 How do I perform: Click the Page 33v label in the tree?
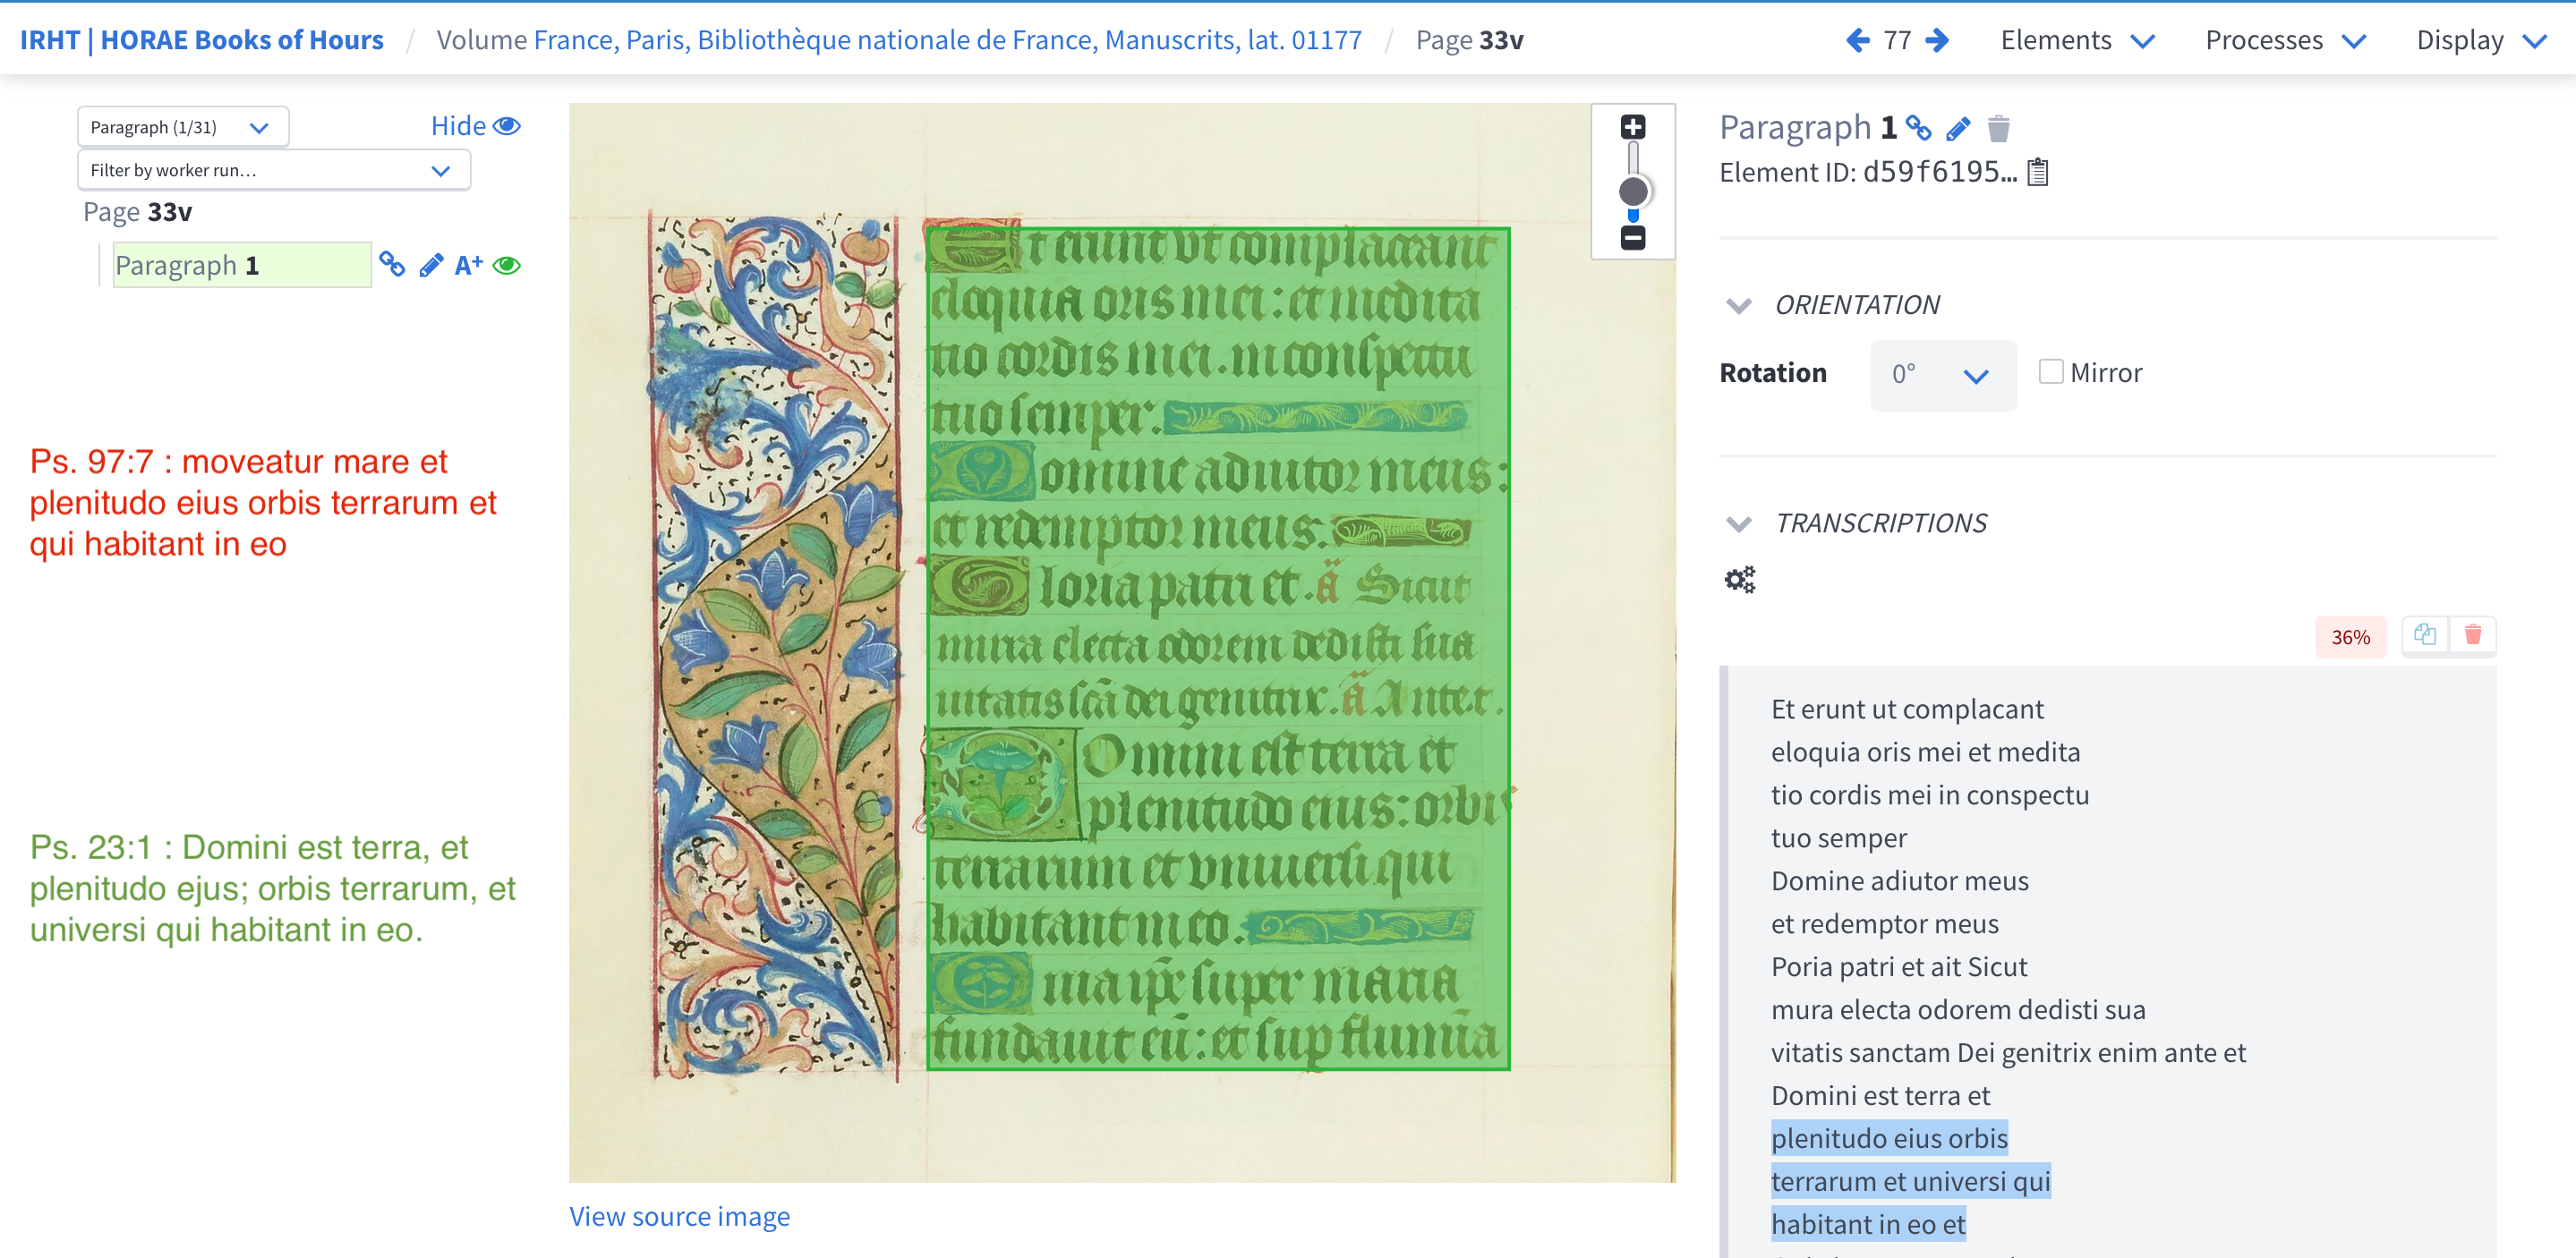pyautogui.click(x=137, y=212)
